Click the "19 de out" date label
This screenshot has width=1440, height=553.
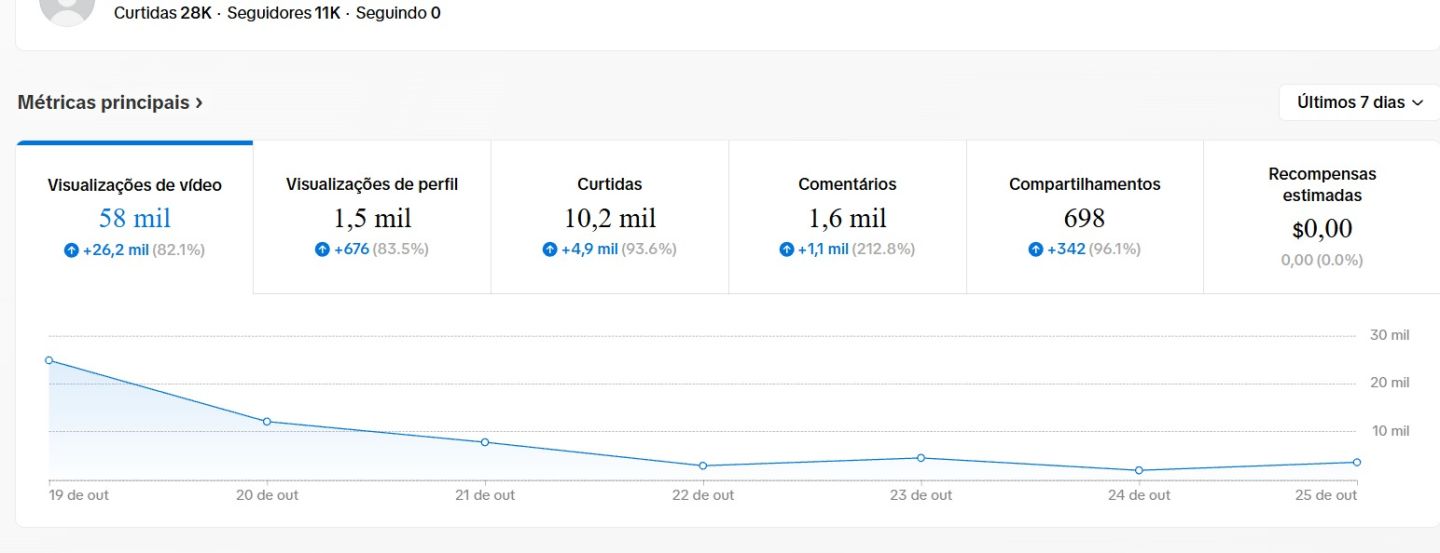coord(79,495)
